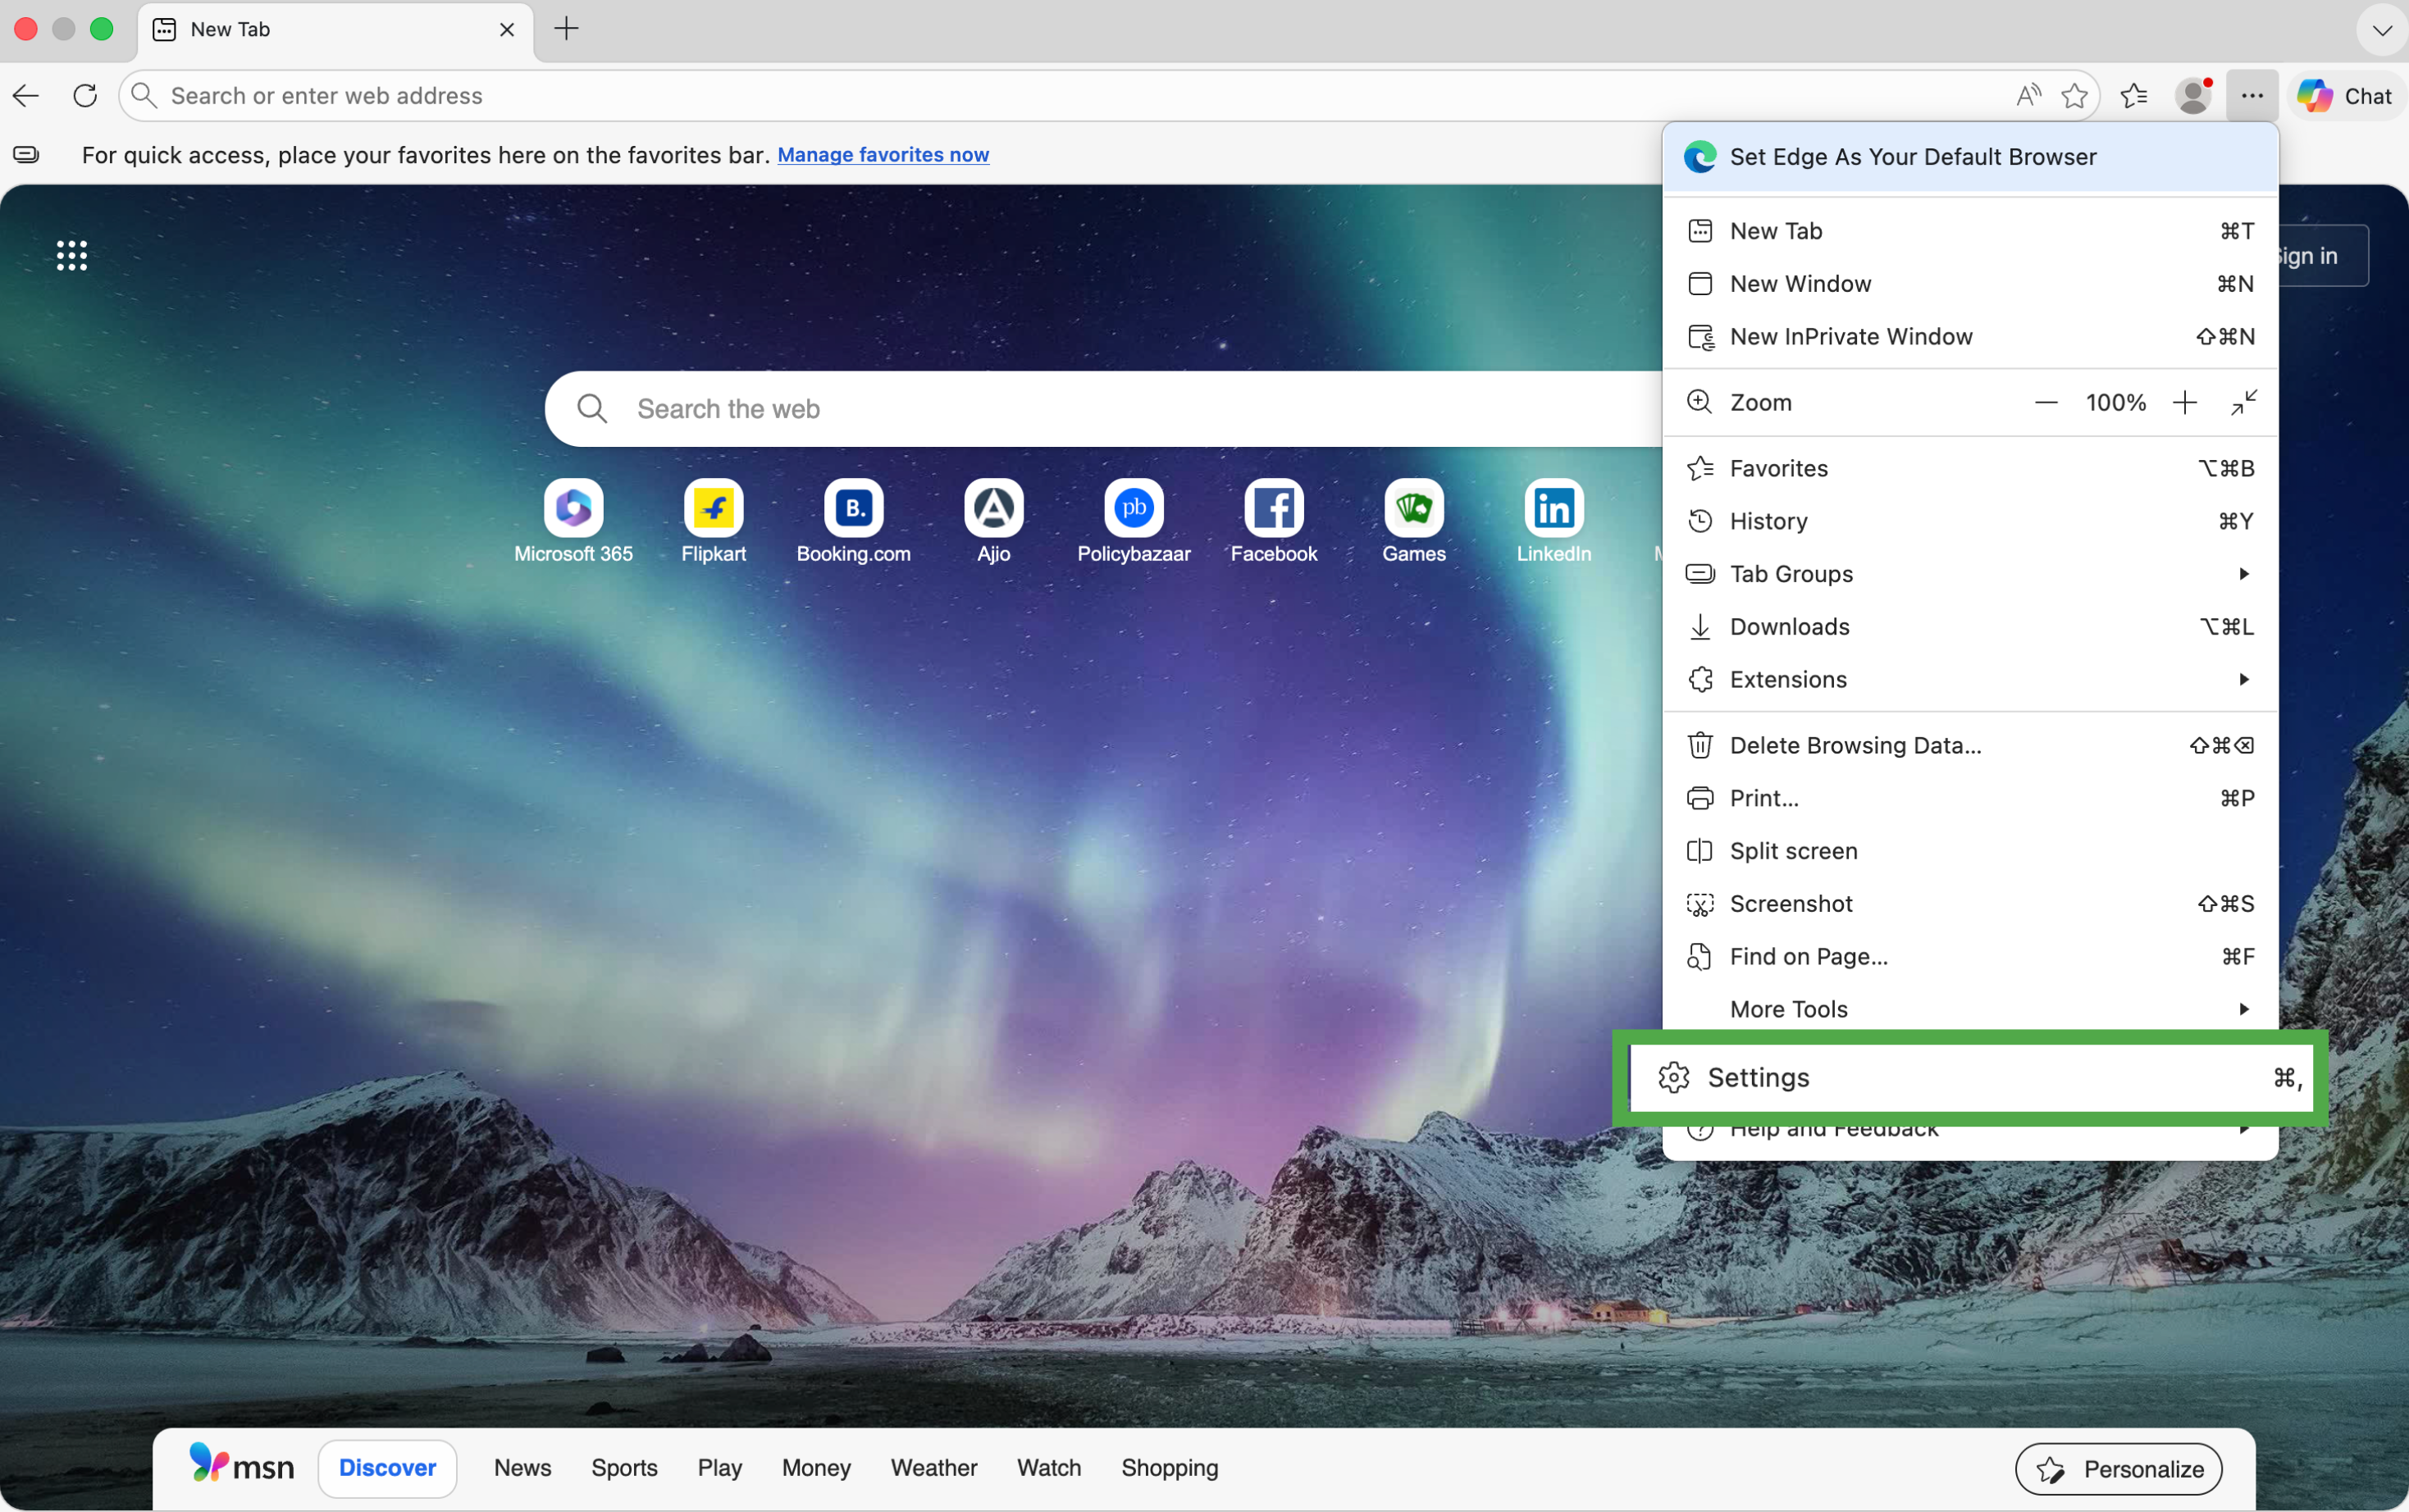Viewport: 2409px width, 1512px height.
Task: Click the 100% zoom level value
Action: point(2115,402)
